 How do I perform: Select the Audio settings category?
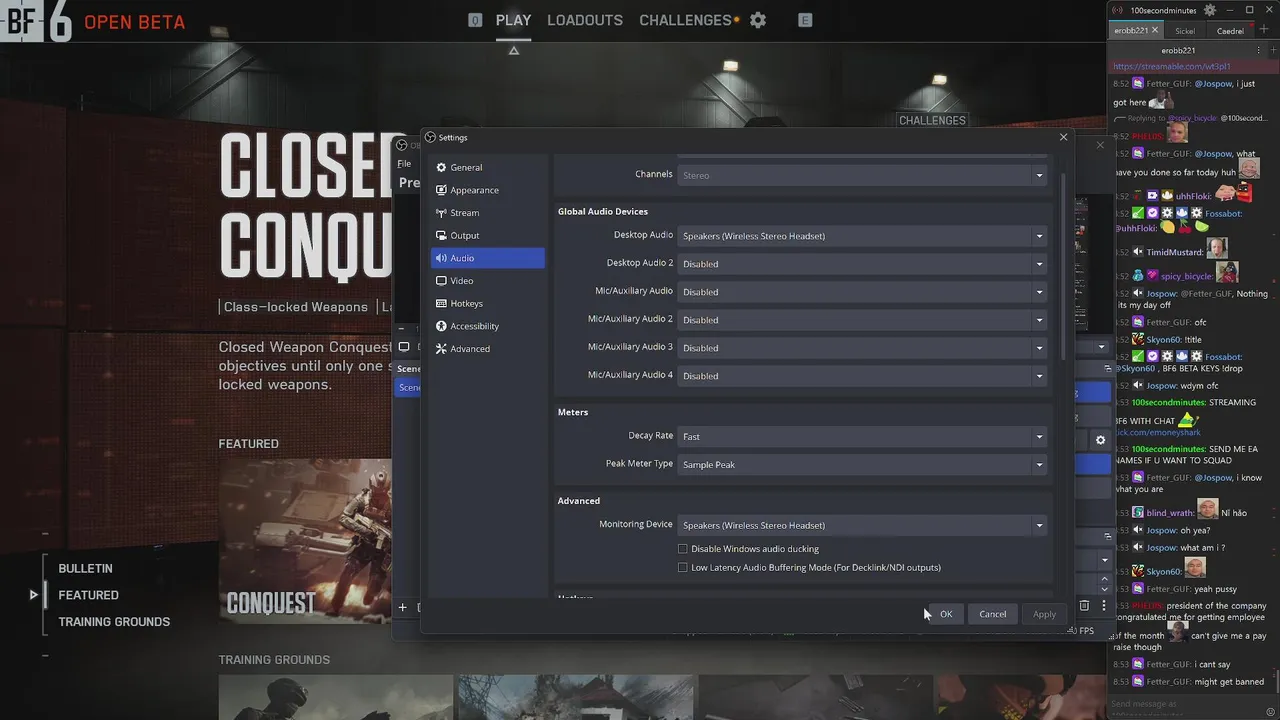click(487, 258)
